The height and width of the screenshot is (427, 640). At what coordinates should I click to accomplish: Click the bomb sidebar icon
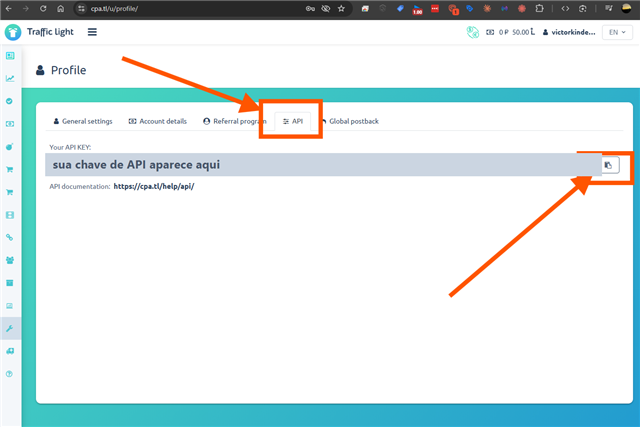10,147
